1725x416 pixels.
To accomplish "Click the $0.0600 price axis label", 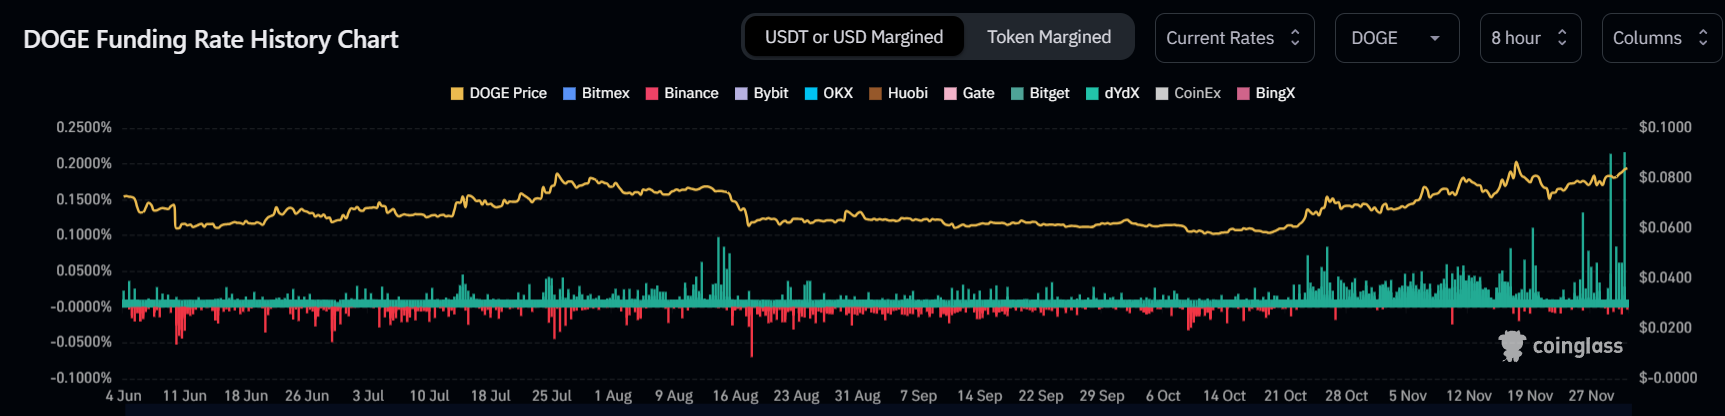I will click(x=1665, y=227).
